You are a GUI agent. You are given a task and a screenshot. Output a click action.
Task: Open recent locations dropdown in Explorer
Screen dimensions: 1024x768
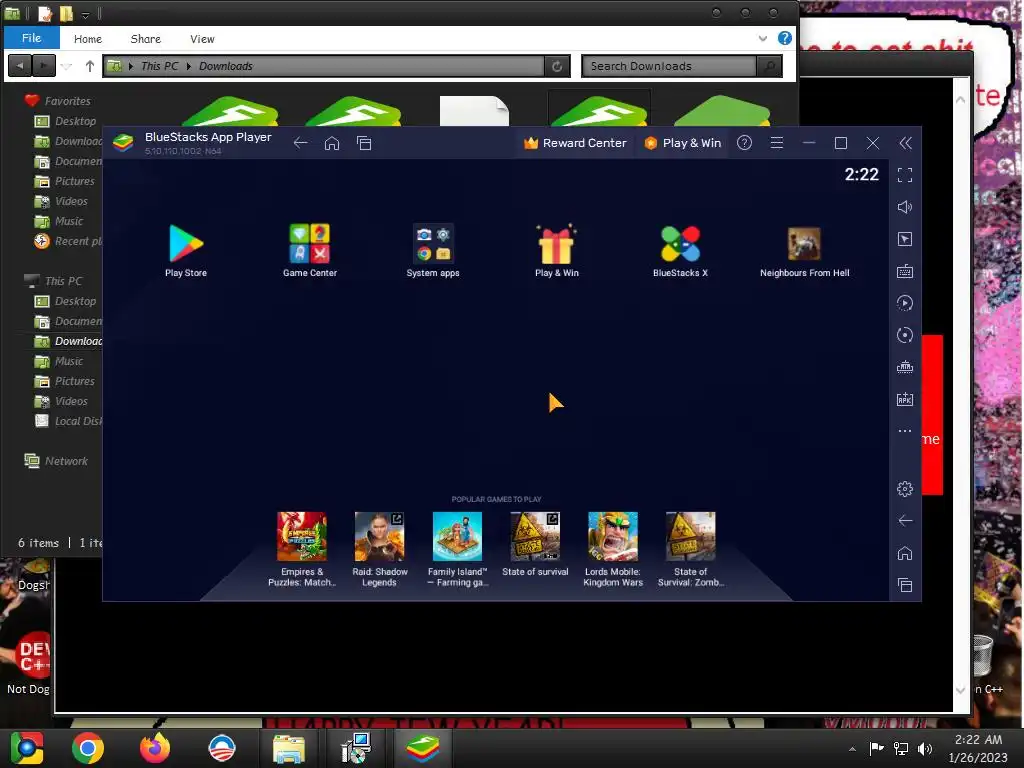(x=67, y=66)
